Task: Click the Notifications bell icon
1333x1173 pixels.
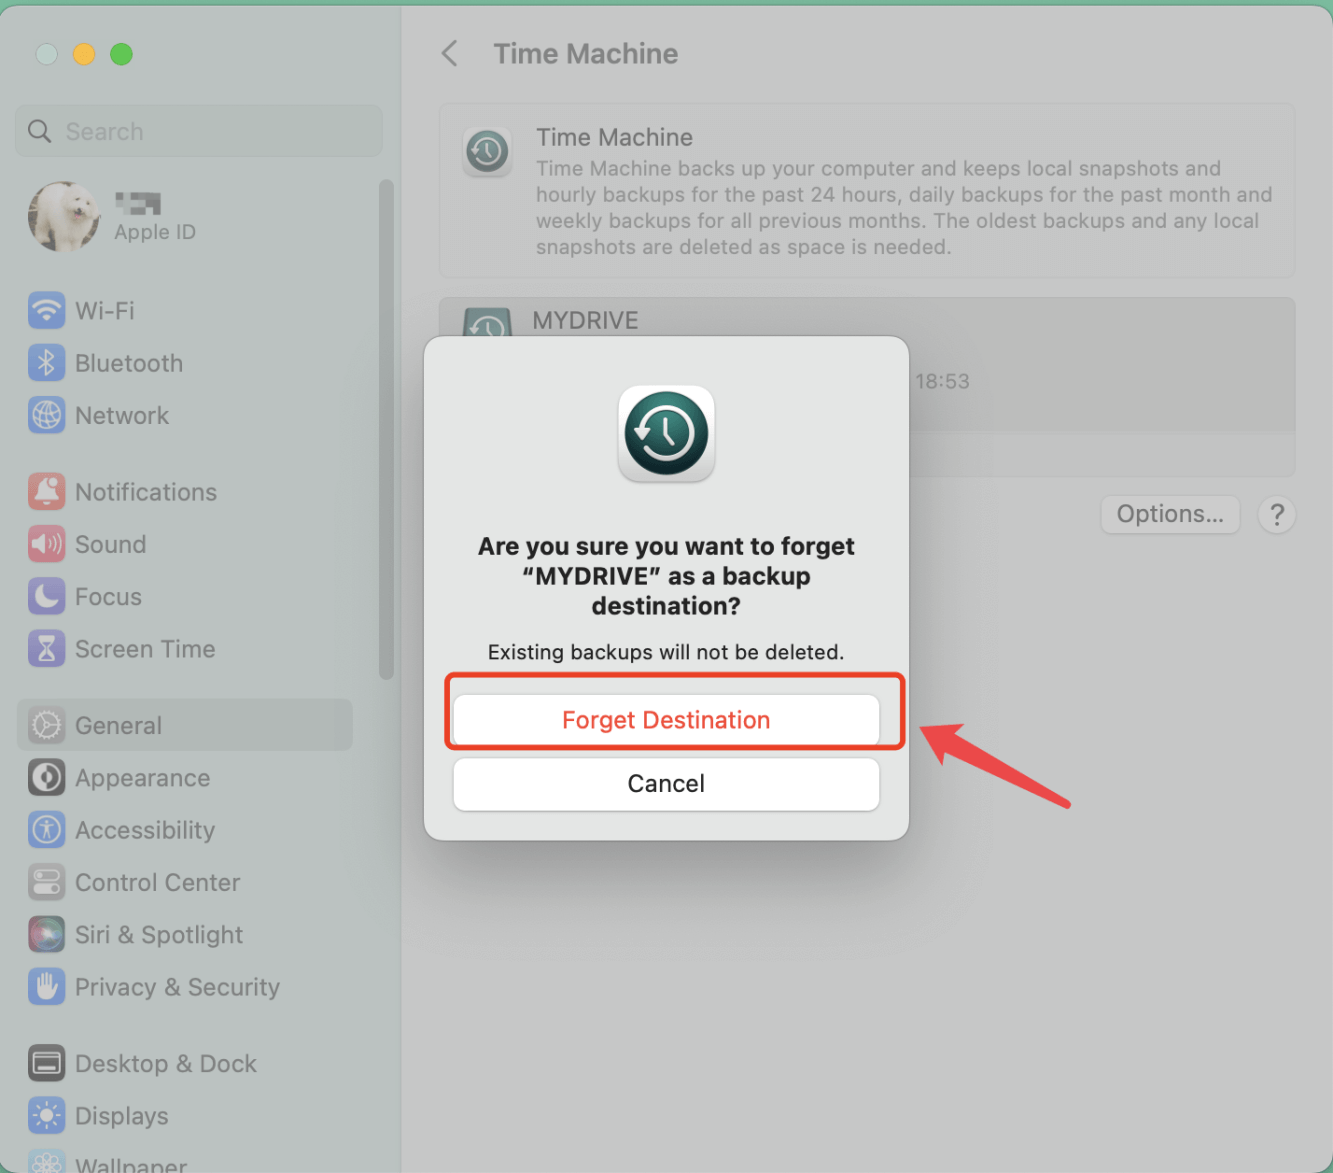Action: [x=46, y=492]
